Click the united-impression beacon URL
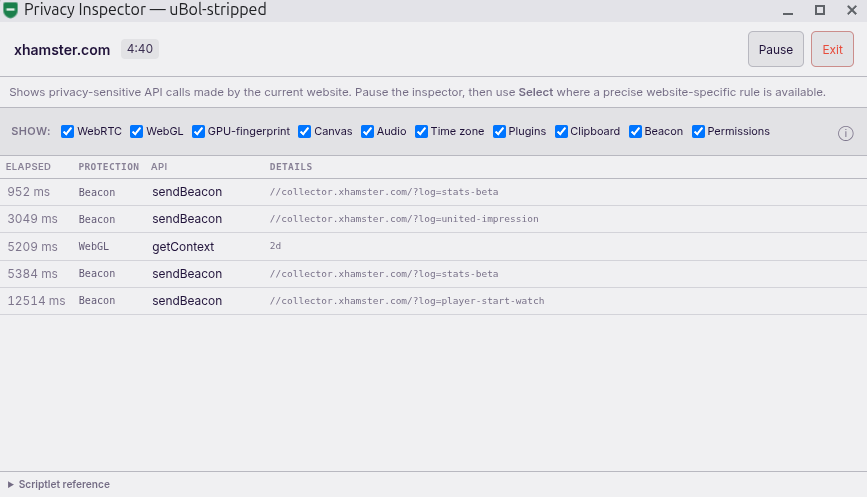Screen dimensions: 867x497 point(404,219)
